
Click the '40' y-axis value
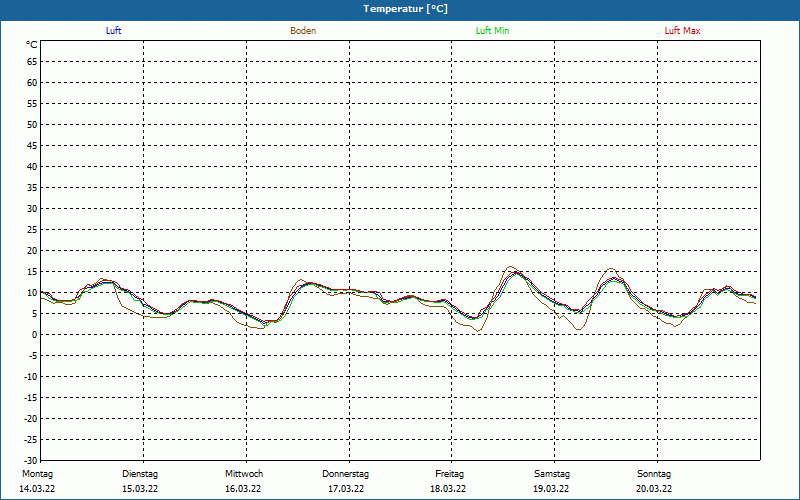(x=32, y=167)
